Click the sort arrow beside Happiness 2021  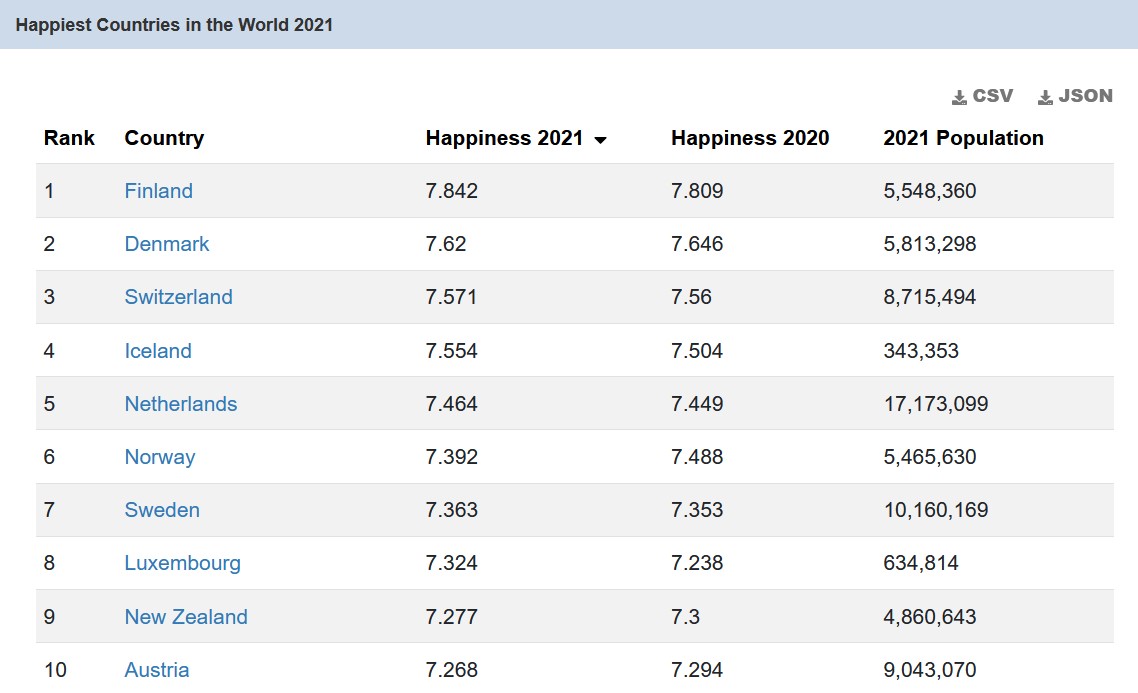pyautogui.click(x=600, y=140)
